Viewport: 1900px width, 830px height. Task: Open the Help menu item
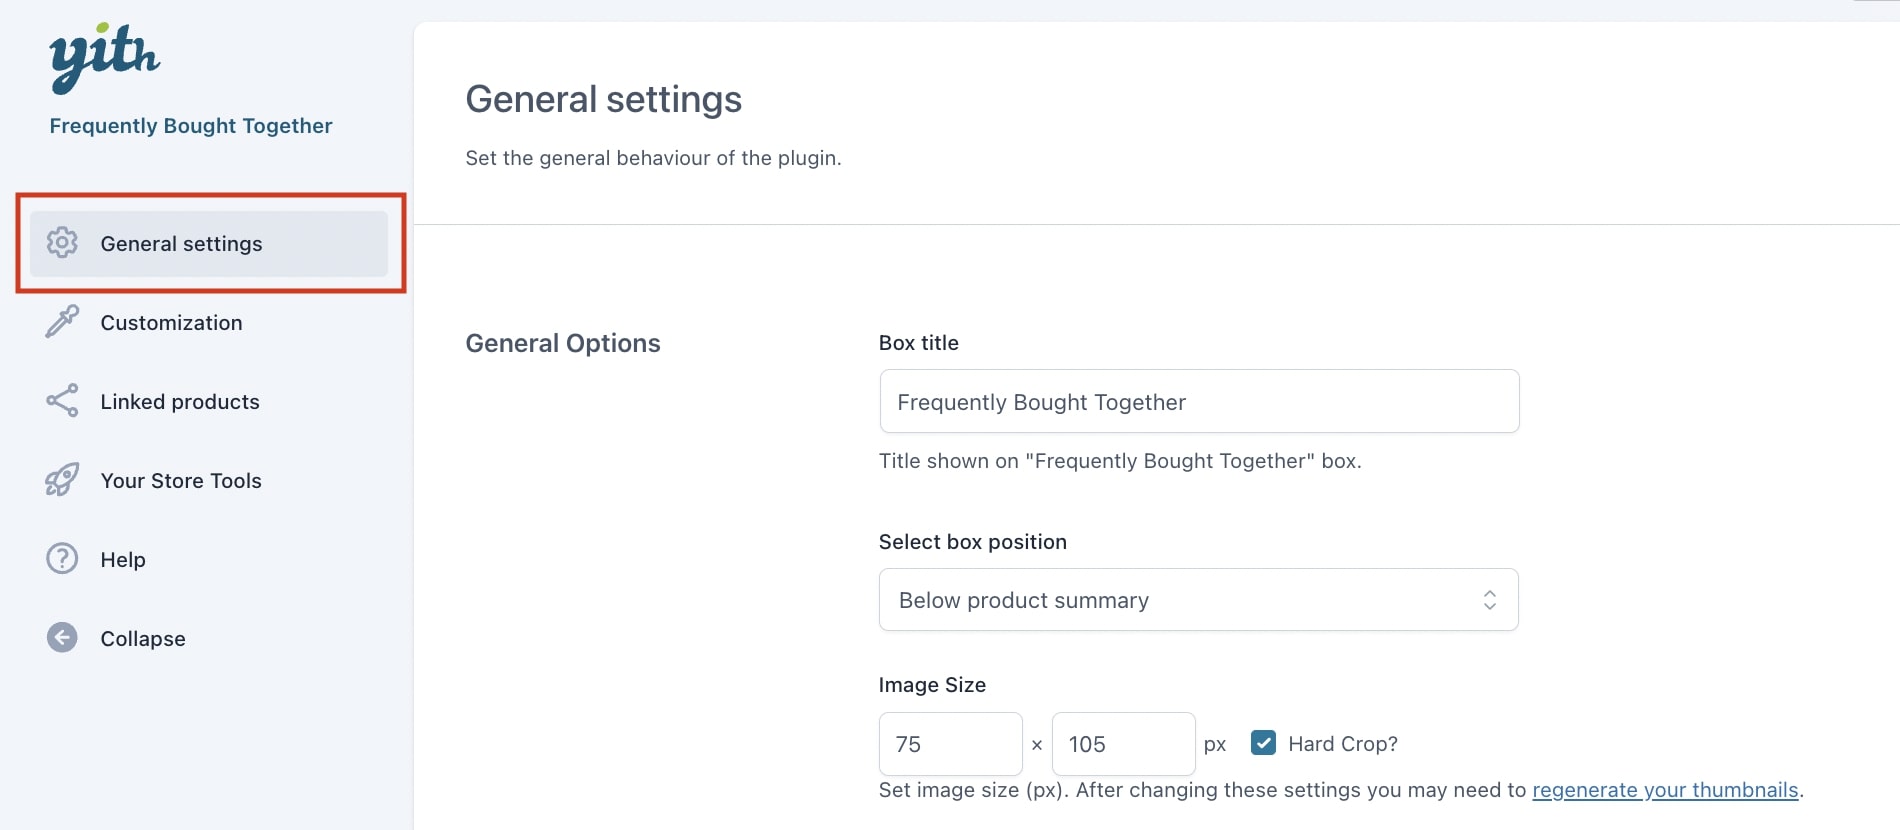[x=123, y=560]
